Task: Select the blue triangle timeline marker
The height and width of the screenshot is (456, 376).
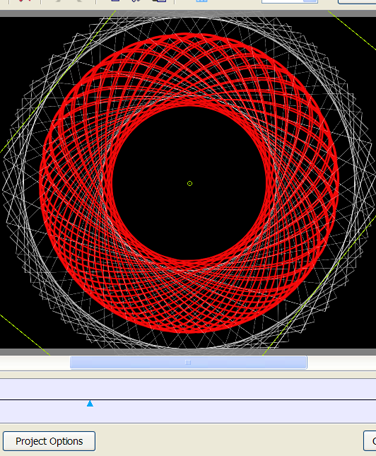Action: (90, 404)
